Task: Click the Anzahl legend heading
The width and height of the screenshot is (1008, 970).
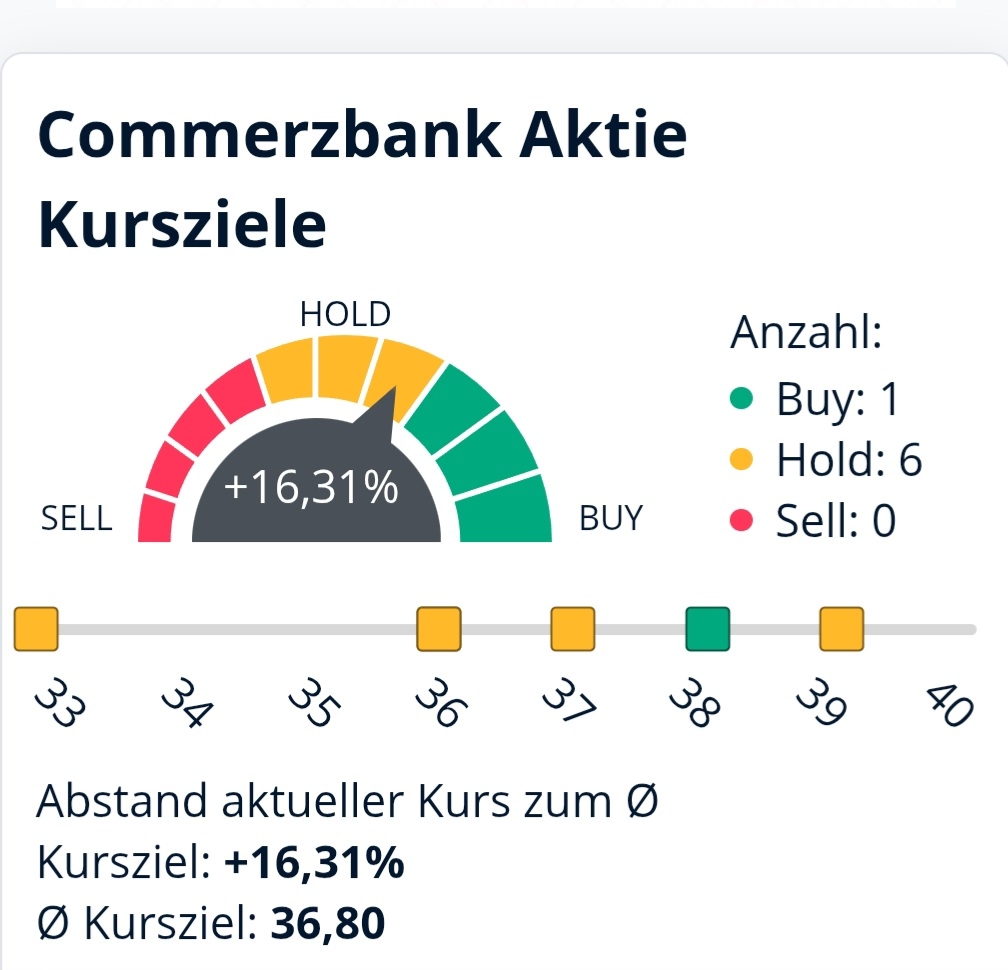Action: tap(806, 333)
